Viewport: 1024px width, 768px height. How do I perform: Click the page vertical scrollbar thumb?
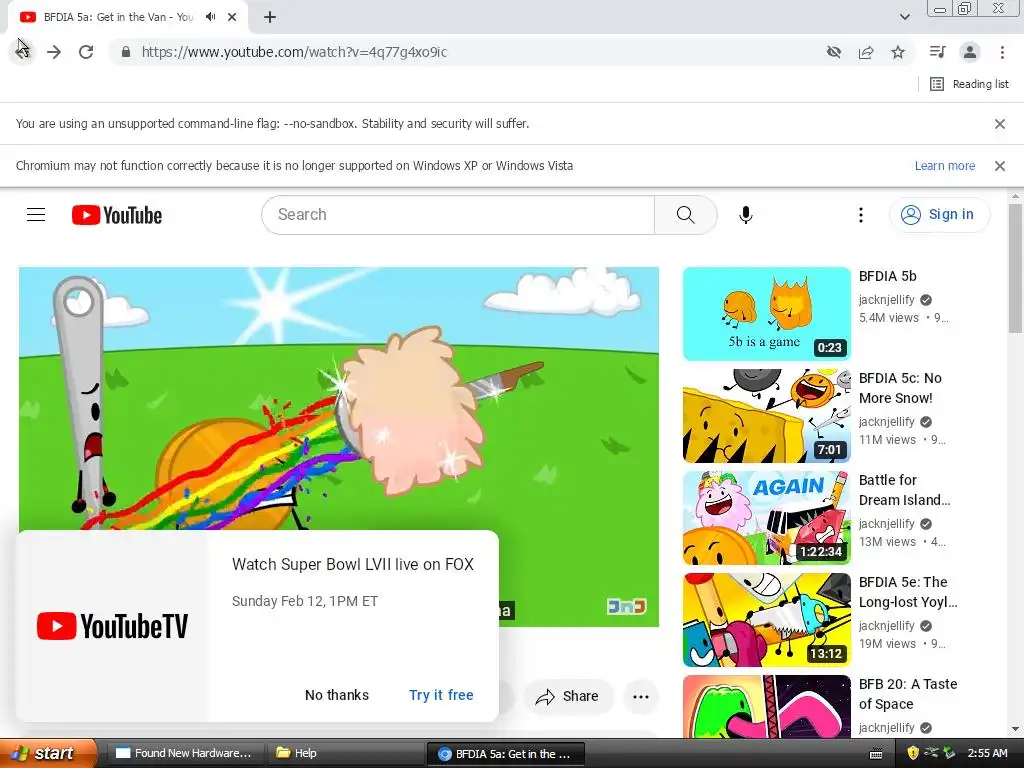tap(1015, 268)
